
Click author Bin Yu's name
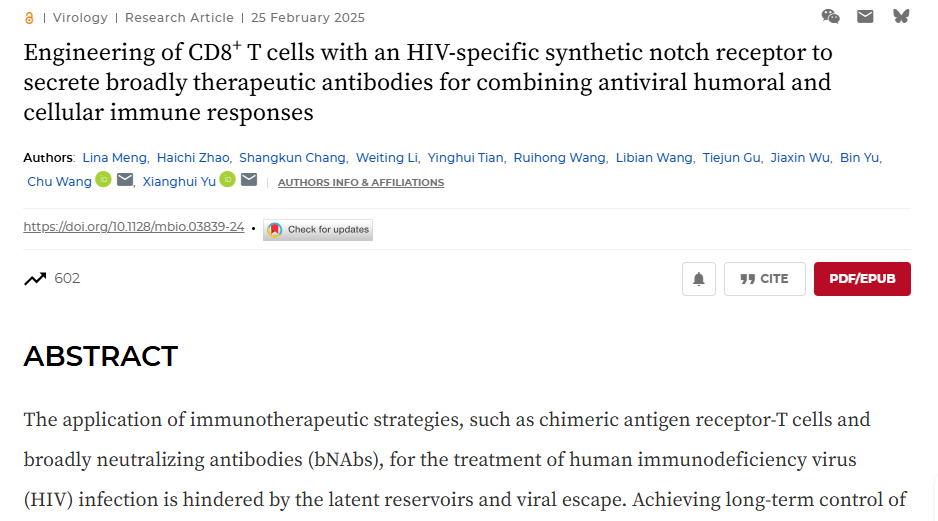coord(859,158)
